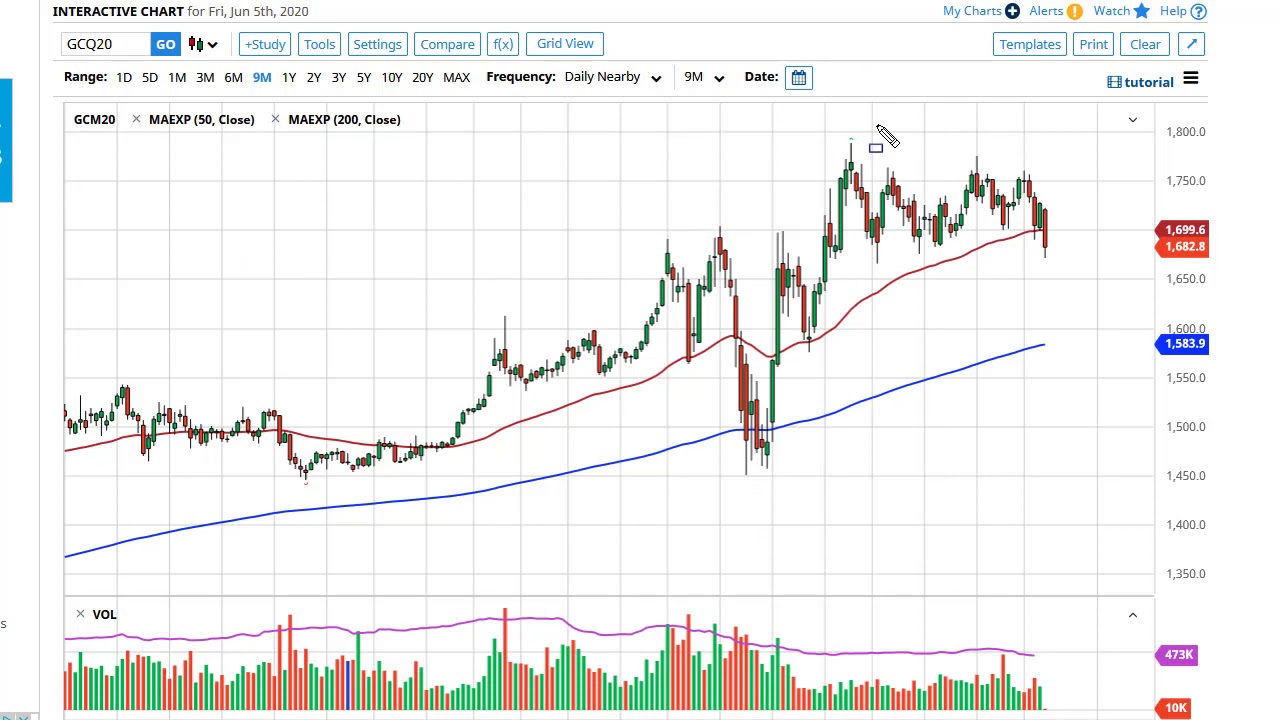Click the Alerts exclamation icon

[x=1074, y=11]
